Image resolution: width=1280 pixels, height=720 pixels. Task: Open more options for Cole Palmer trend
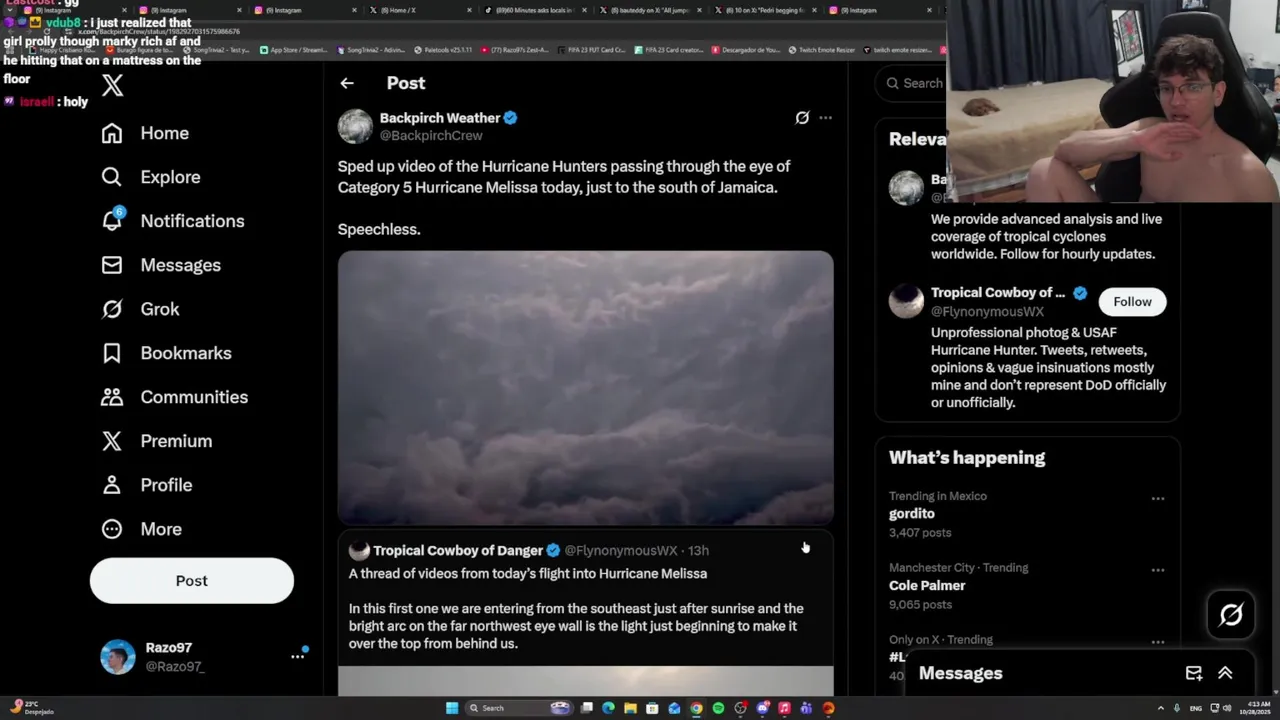point(1157,570)
